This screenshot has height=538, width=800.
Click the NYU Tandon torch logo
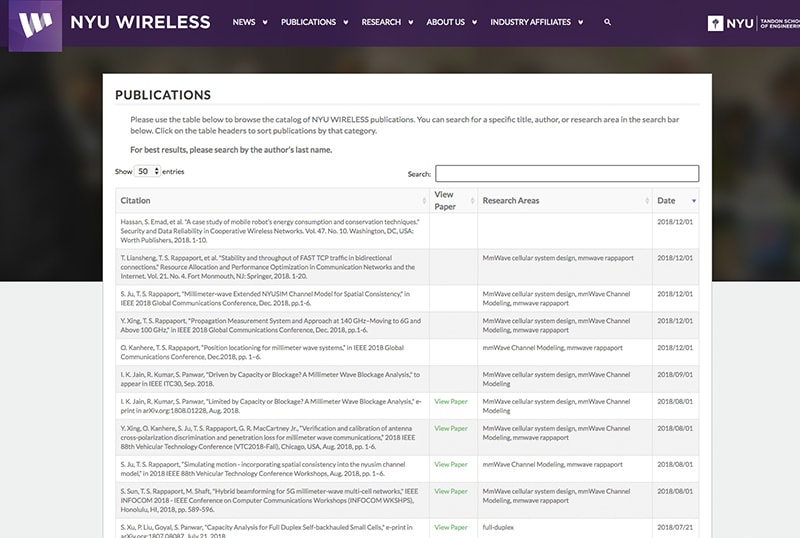716,23
